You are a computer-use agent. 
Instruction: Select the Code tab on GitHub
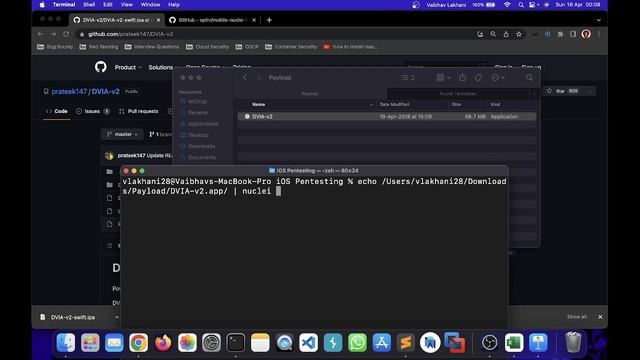pos(57,111)
